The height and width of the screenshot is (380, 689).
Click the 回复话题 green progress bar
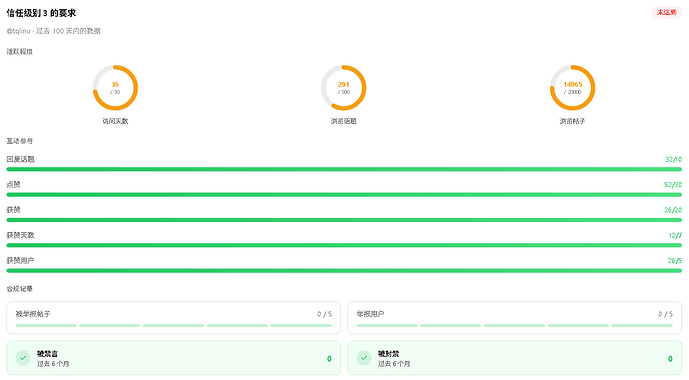[x=344, y=169]
